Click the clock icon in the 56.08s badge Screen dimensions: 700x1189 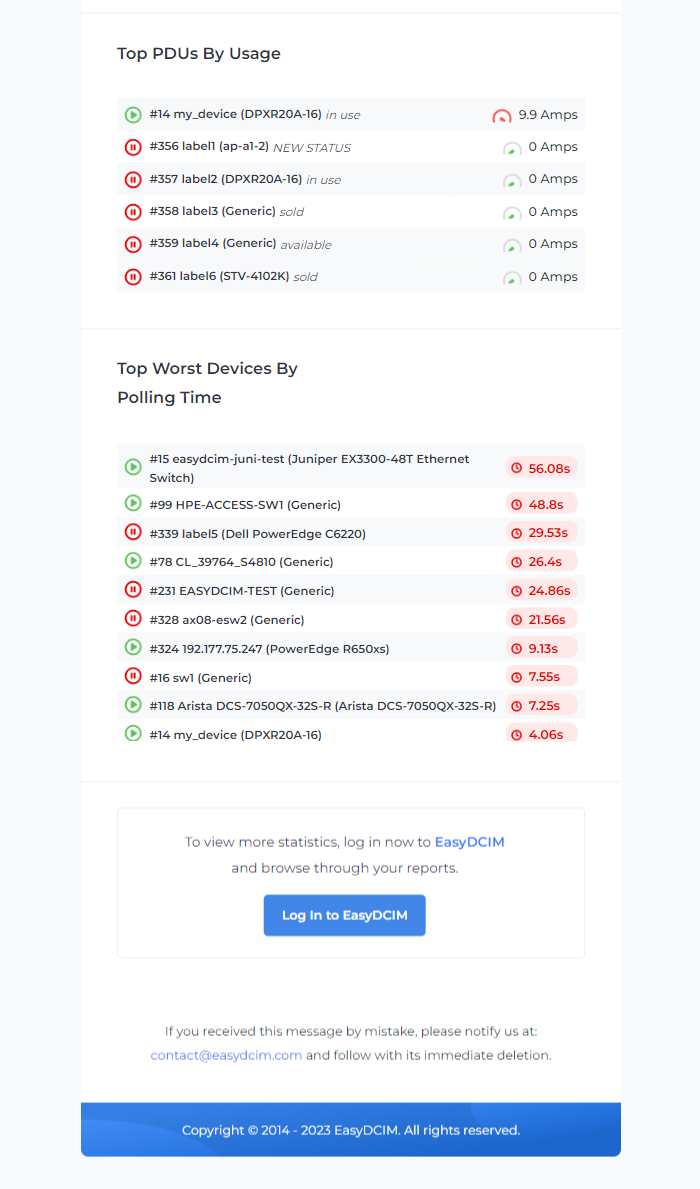click(x=516, y=469)
